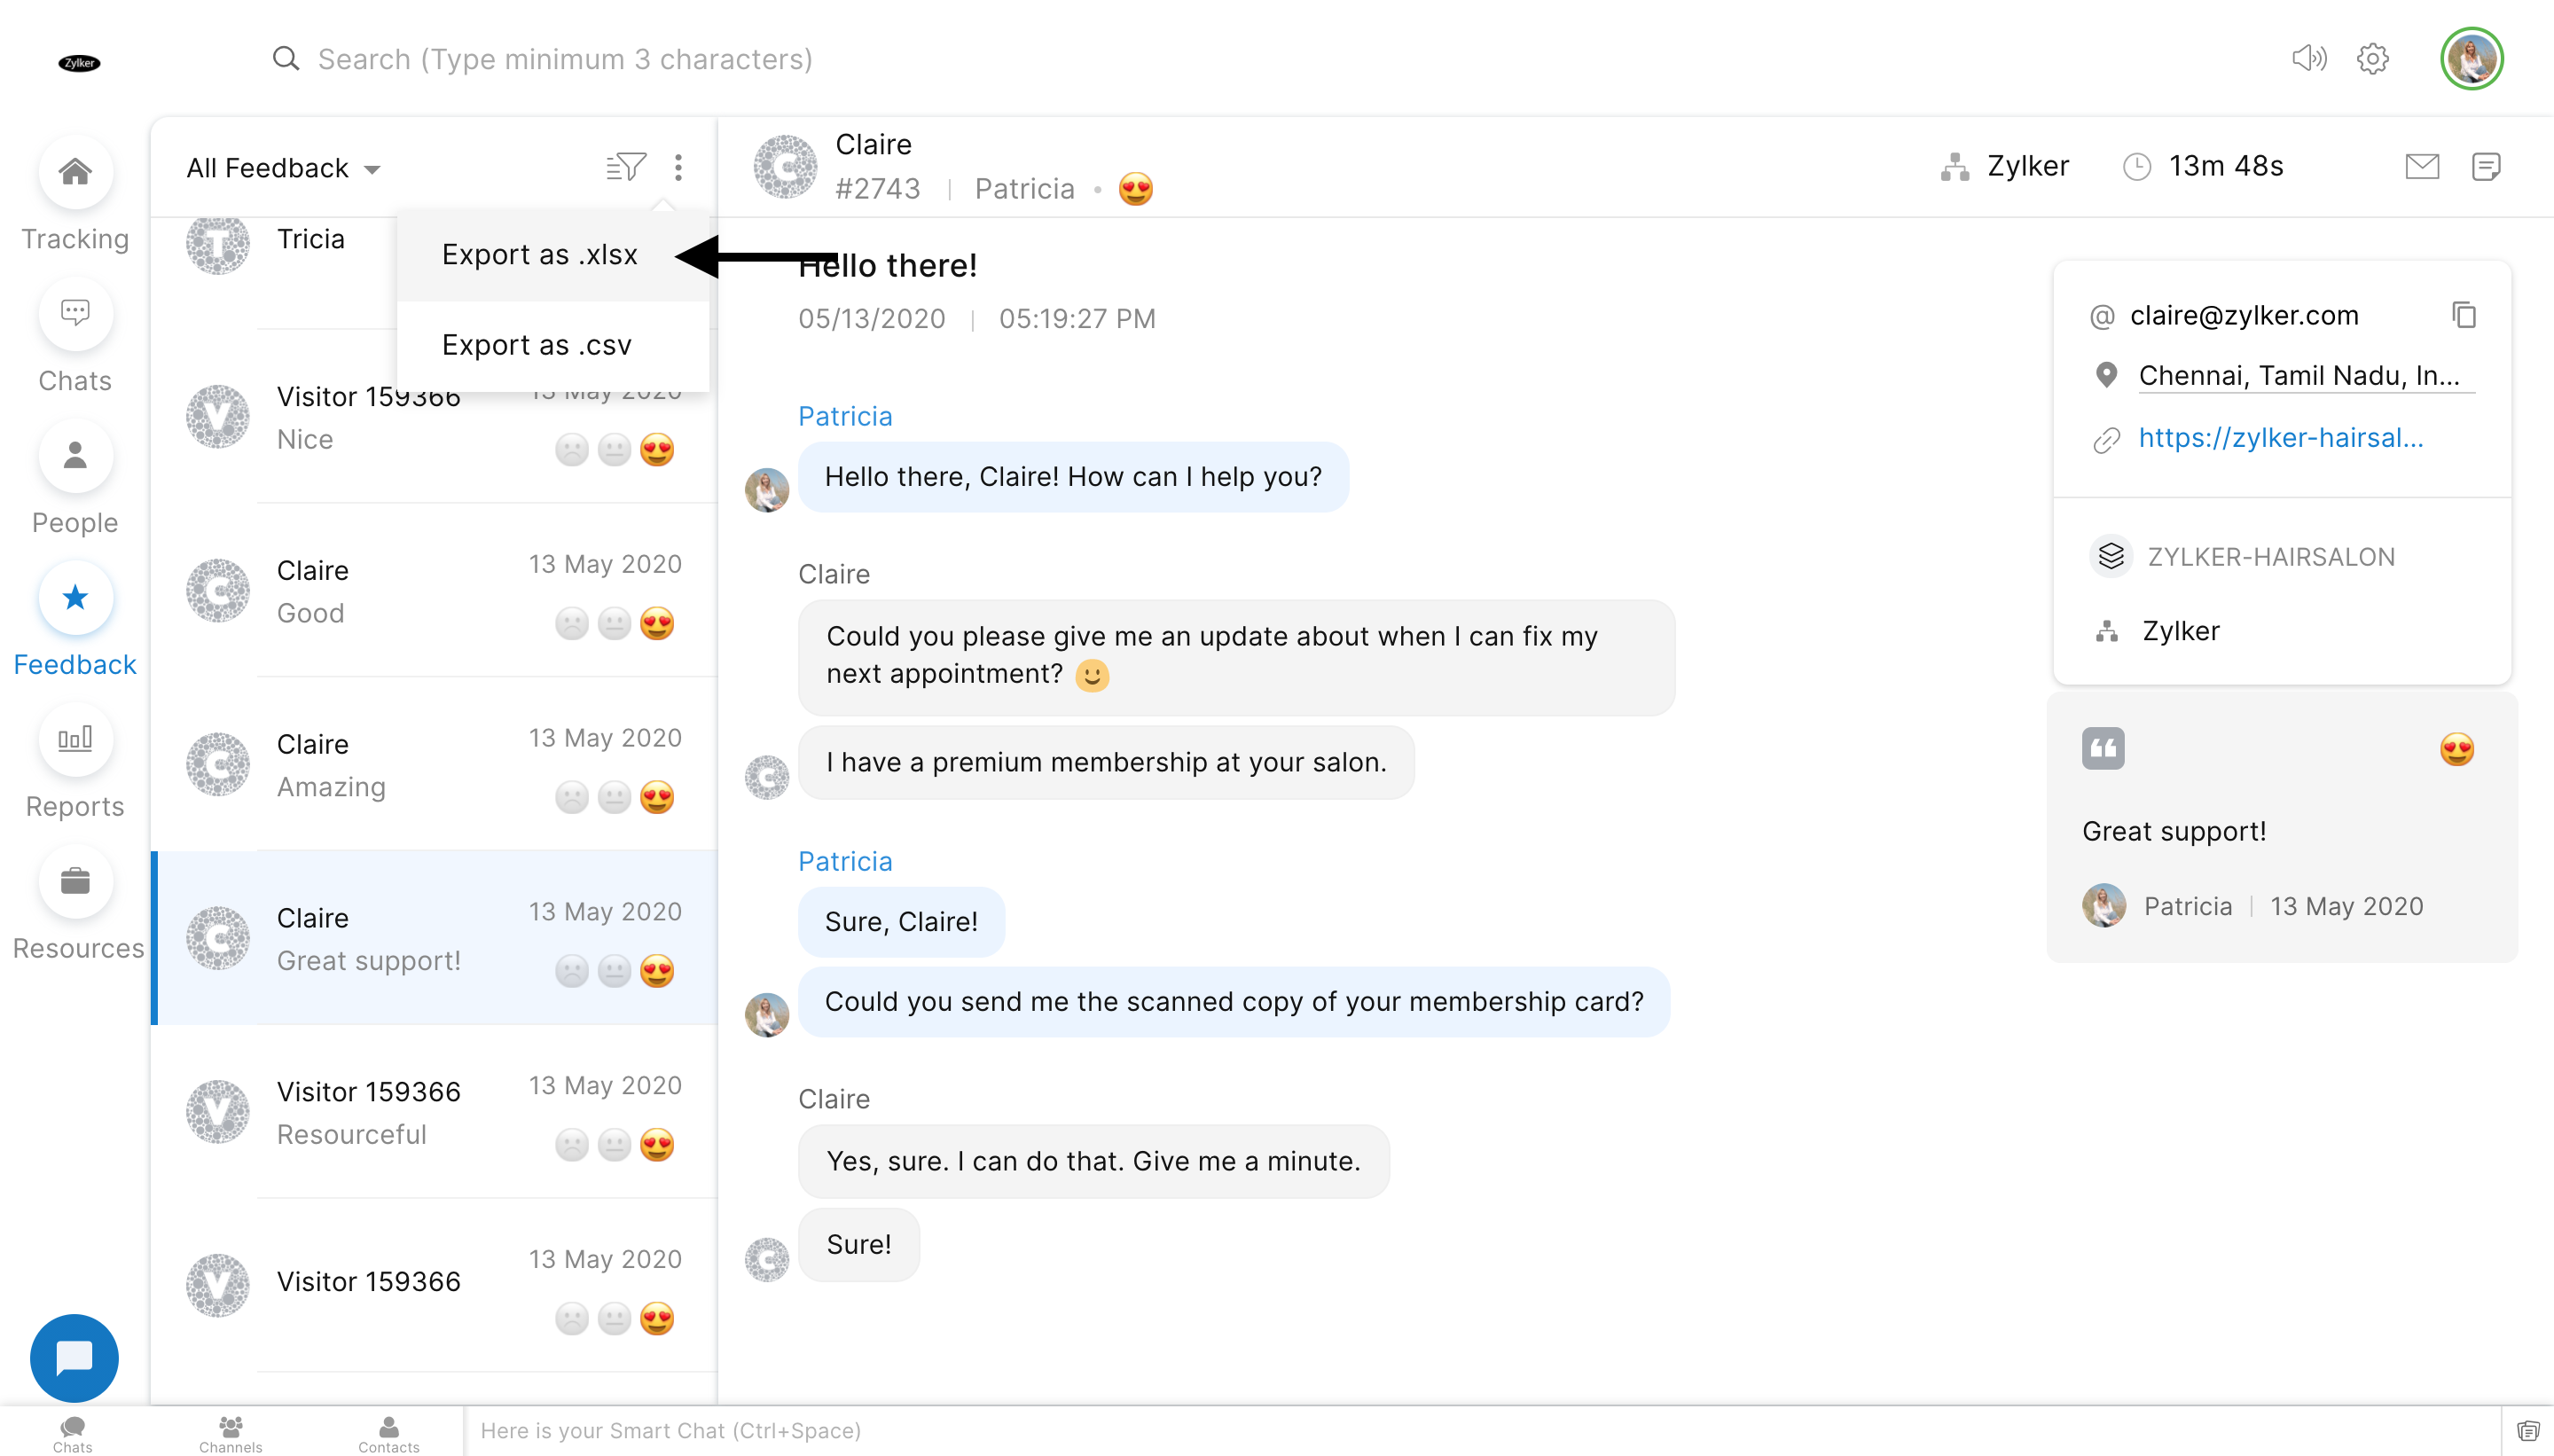This screenshot has width=2554, height=1456.
Task: Open the Tracking home icon
Action: [75, 172]
